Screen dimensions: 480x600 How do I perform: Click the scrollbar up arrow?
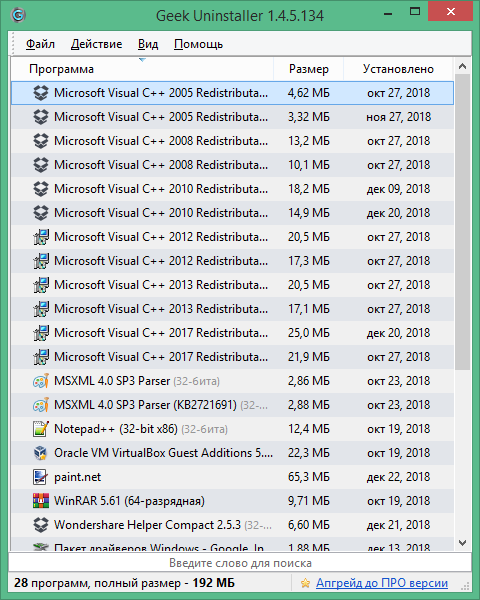coord(462,66)
